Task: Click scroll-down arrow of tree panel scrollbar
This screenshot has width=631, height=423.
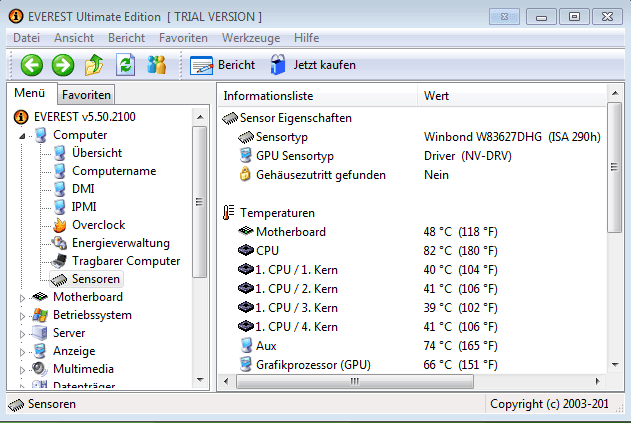Action: (x=200, y=380)
